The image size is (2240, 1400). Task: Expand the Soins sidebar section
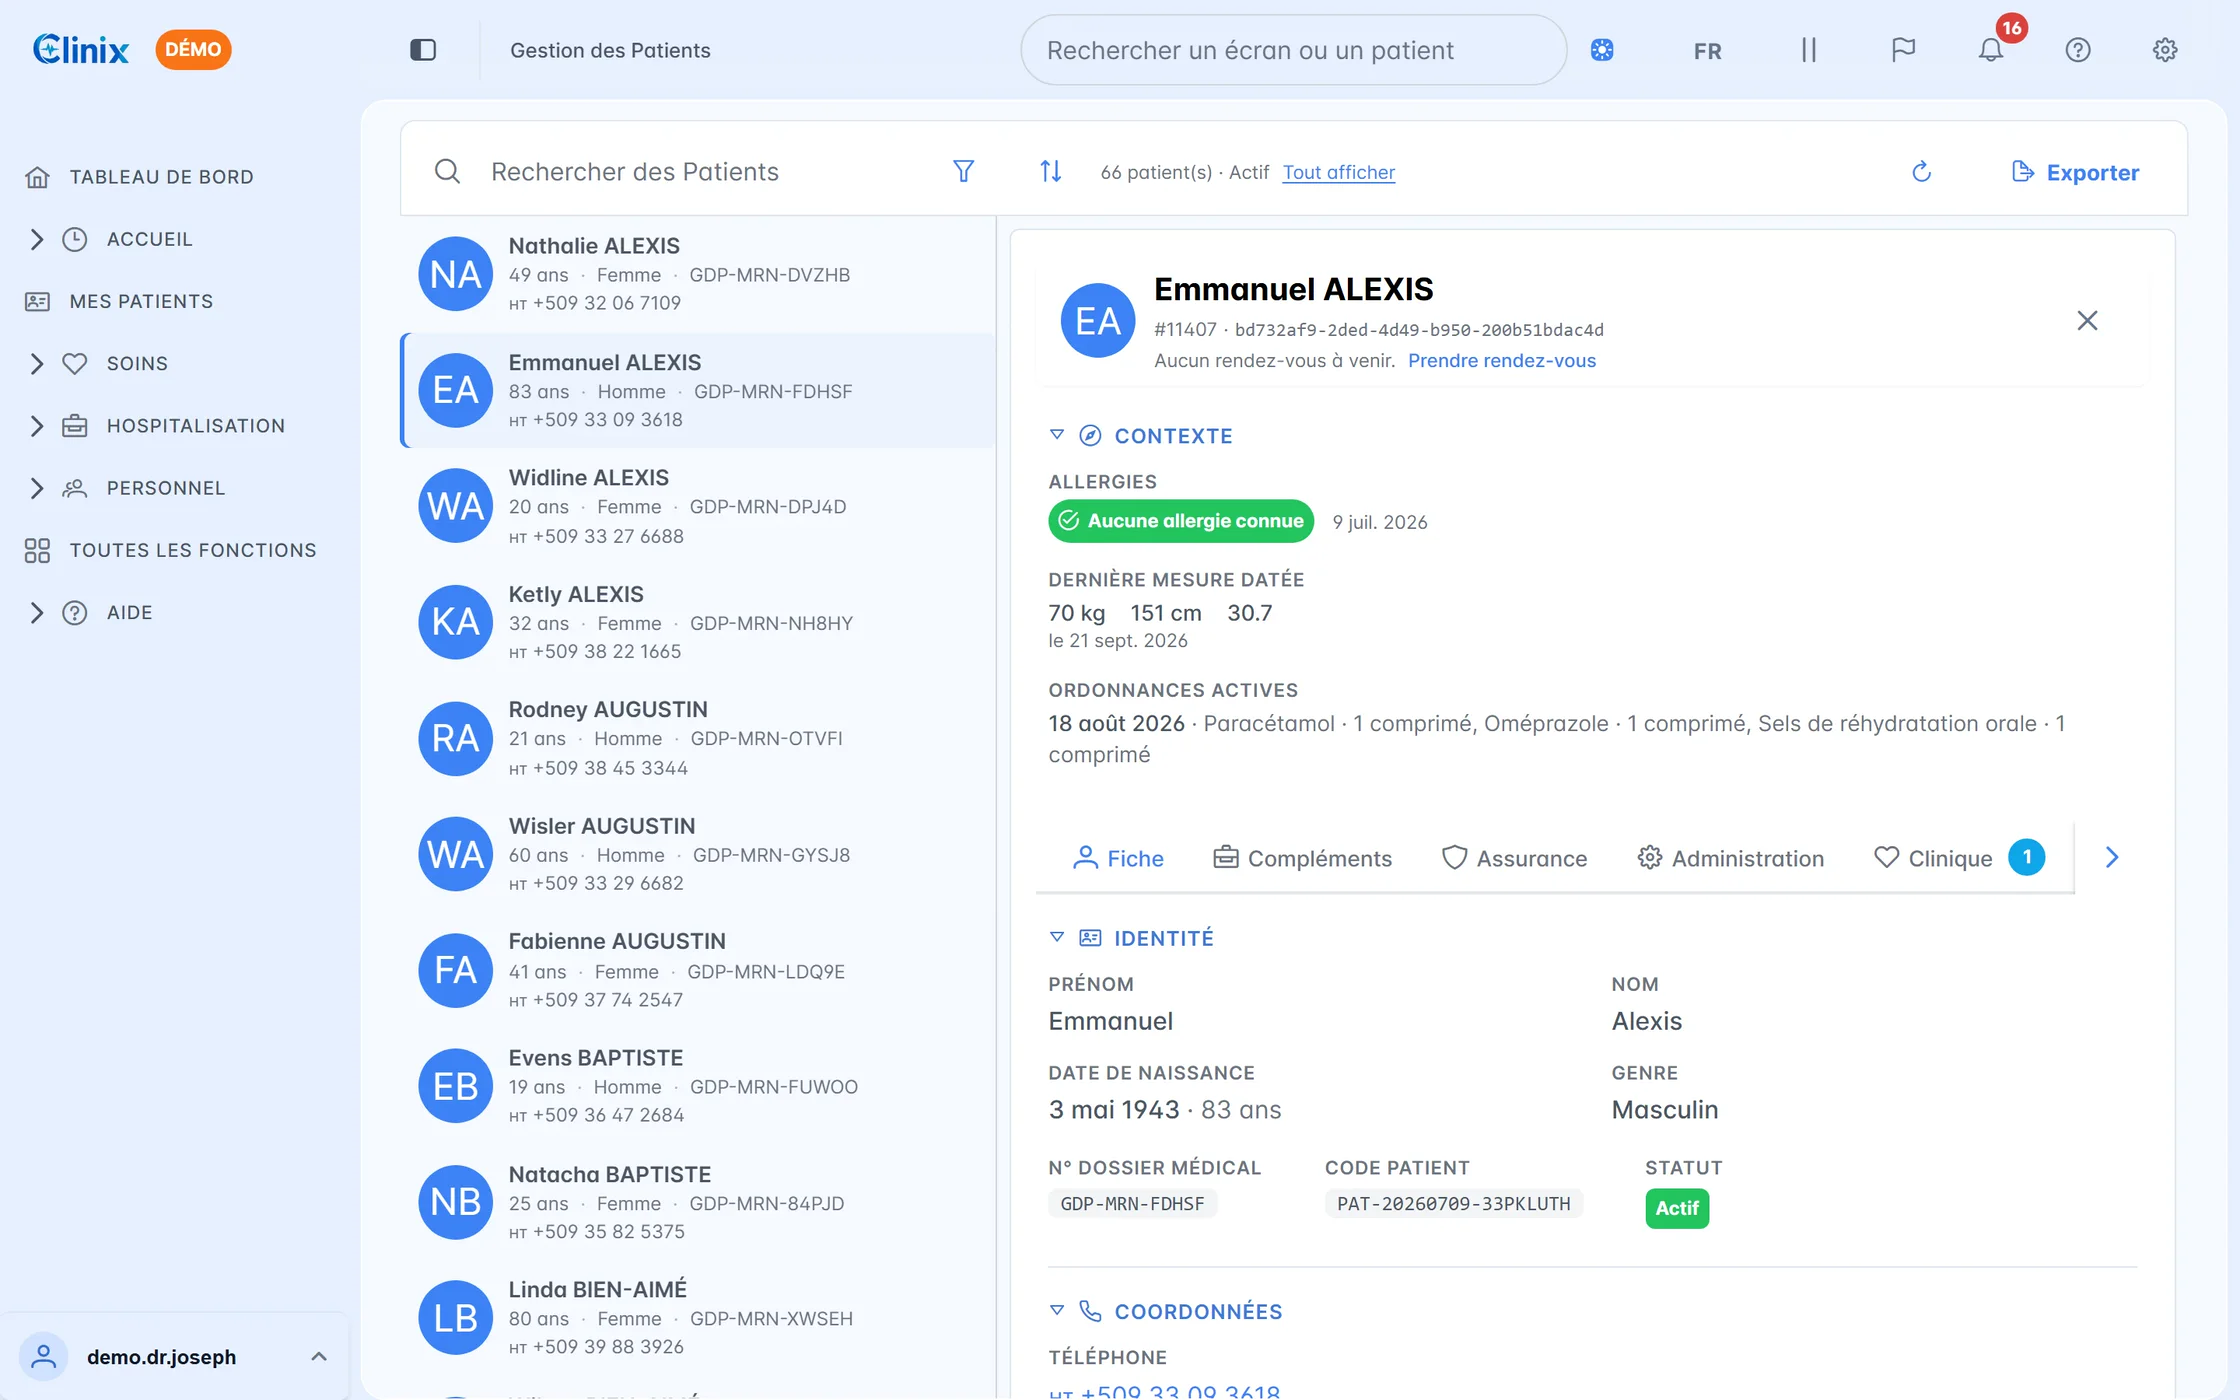tap(37, 363)
